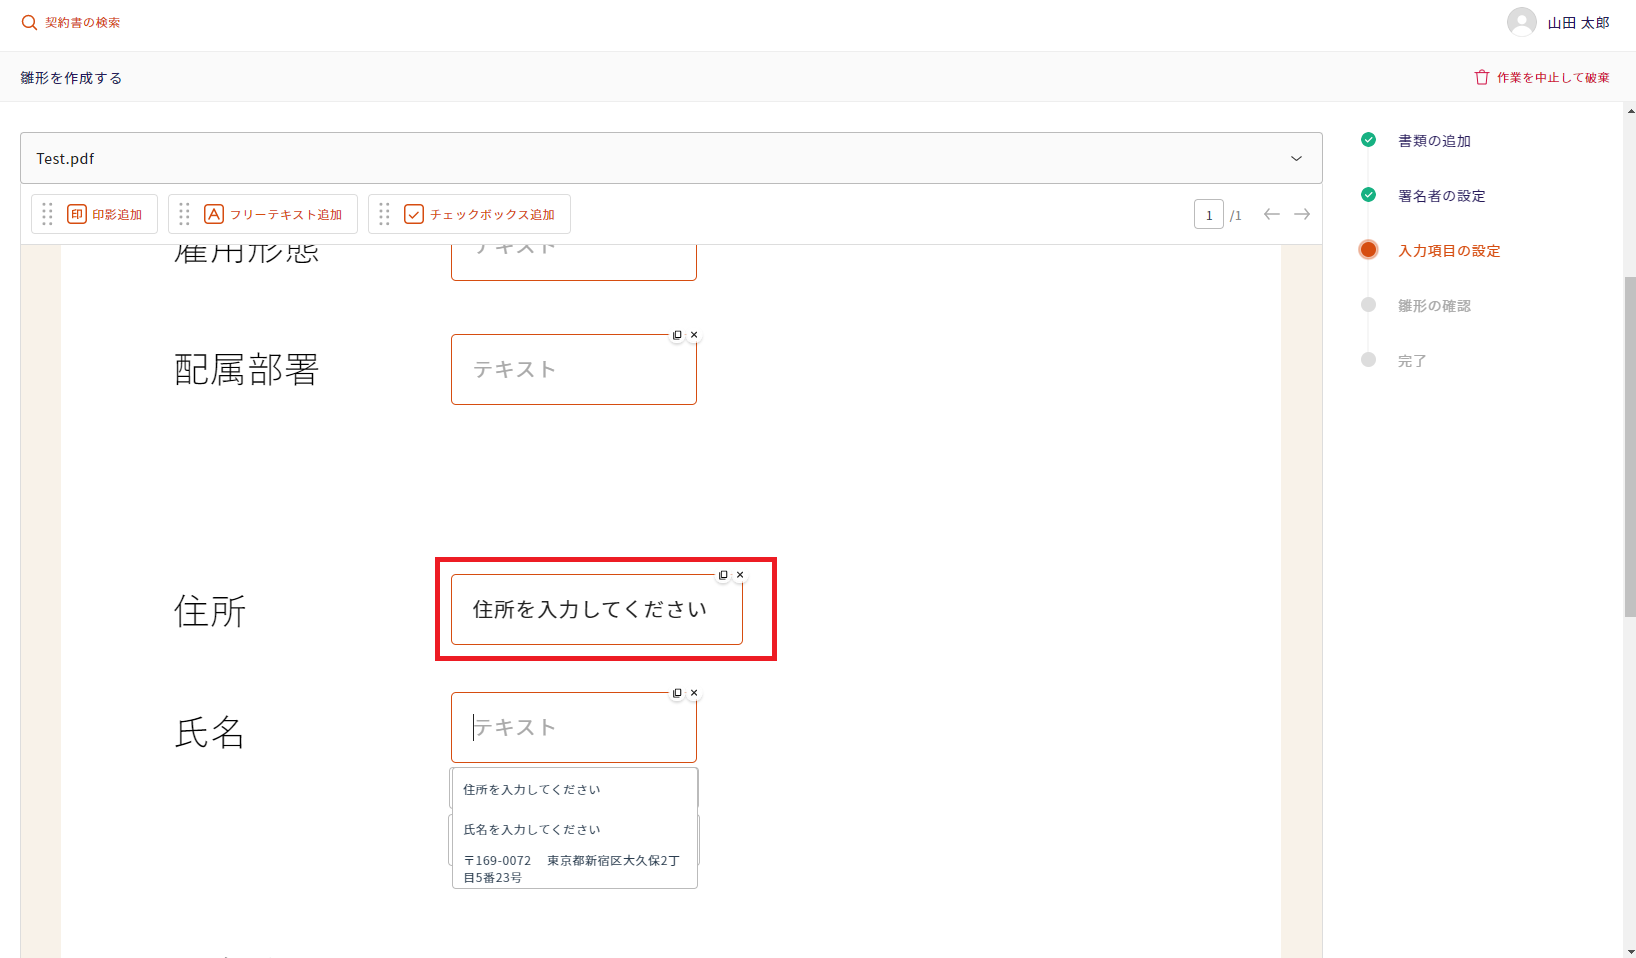The width and height of the screenshot is (1636, 958).
Task: Go to 署名者の設定 step
Action: pyautogui.click(x=1441, y=196)
